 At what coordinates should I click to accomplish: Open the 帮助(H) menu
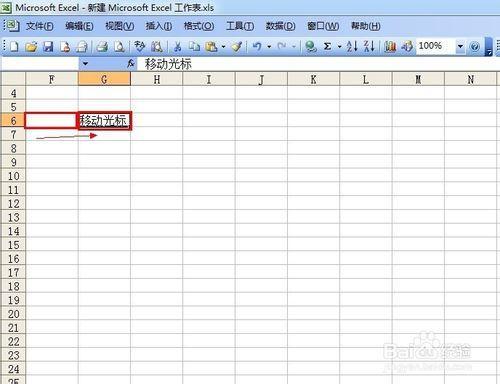pos(365,26)
